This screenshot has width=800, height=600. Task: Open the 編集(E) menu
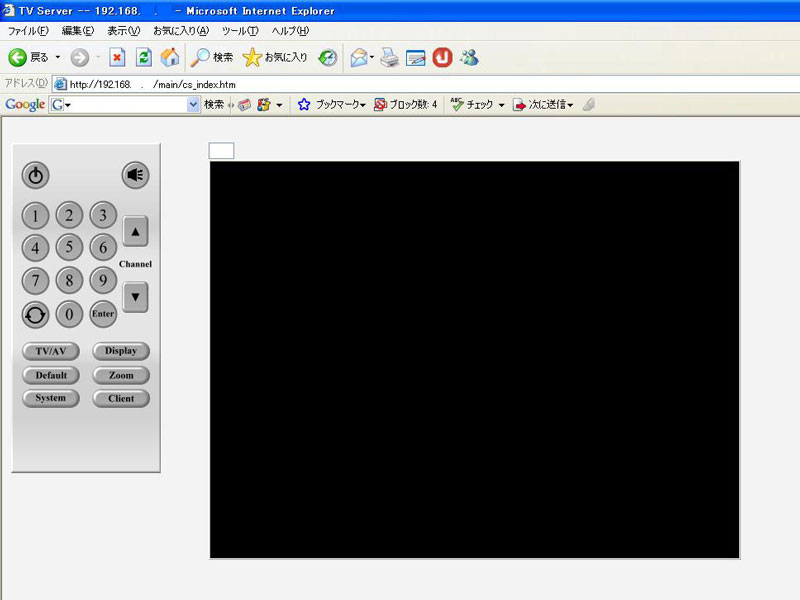pyautogui.click(x=78, y=31)
